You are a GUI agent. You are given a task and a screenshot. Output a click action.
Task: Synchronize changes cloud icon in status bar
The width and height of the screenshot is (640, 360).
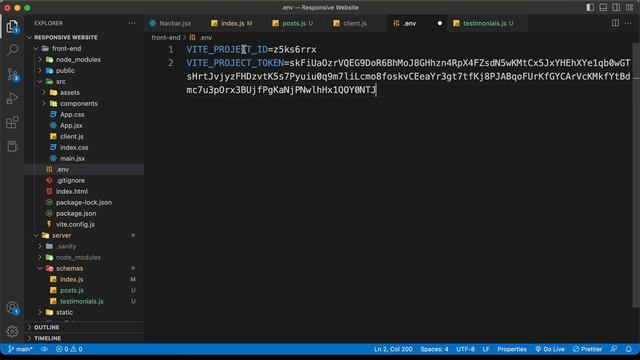pyautogui.click(x=44, y=349)
